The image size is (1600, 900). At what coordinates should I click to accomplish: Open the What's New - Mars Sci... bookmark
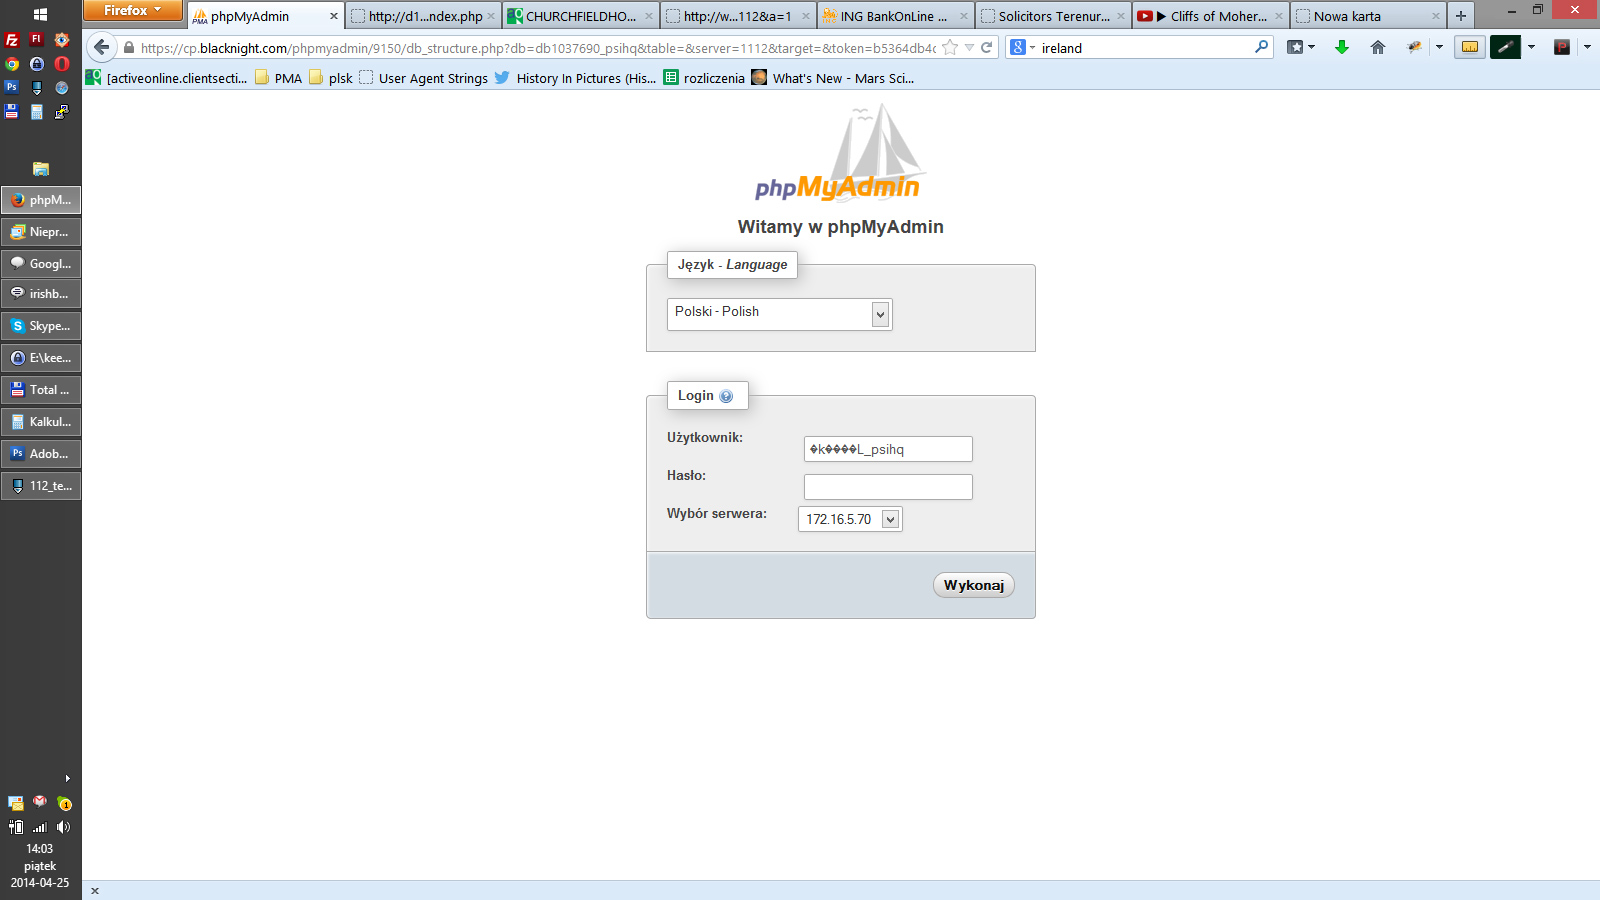pyautogui.click(x=832, y=78)
